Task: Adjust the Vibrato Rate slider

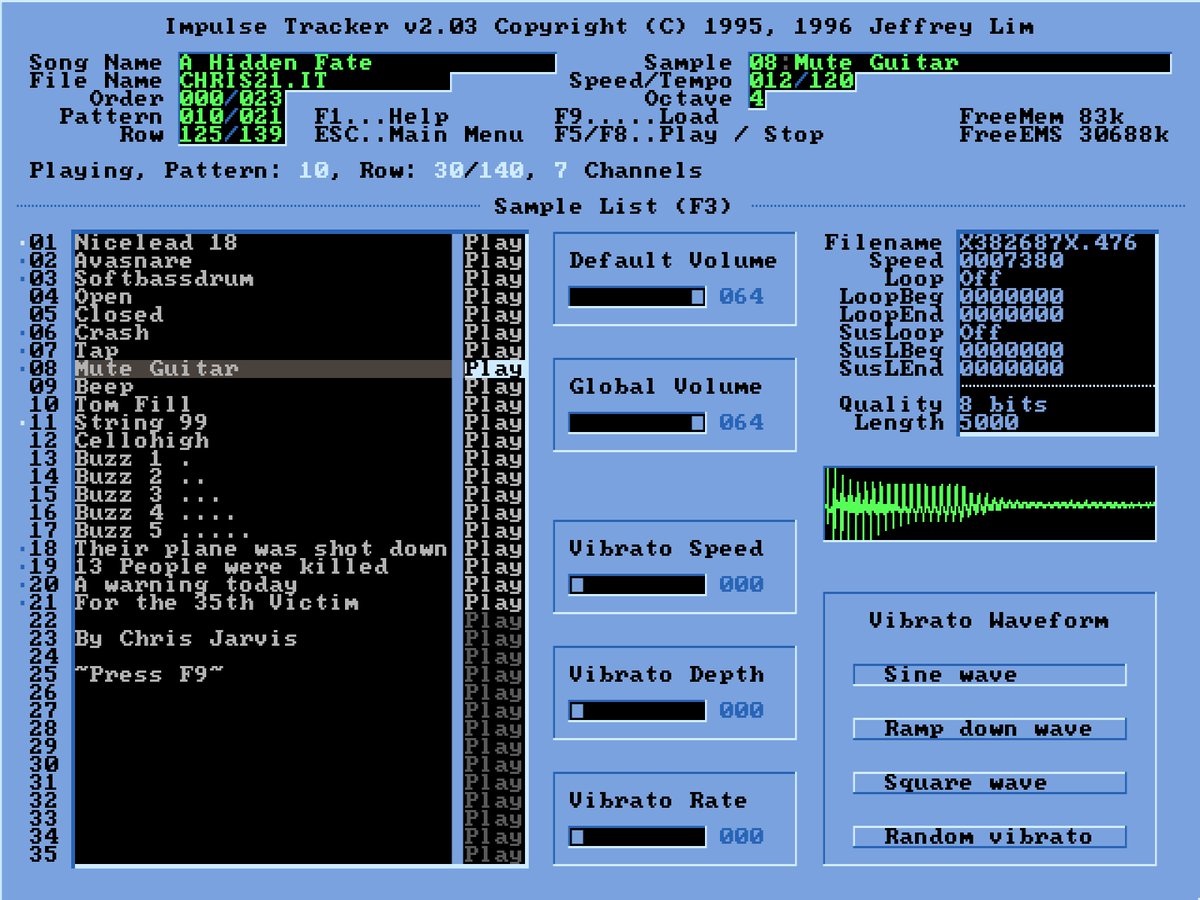Action: (637, 837)
